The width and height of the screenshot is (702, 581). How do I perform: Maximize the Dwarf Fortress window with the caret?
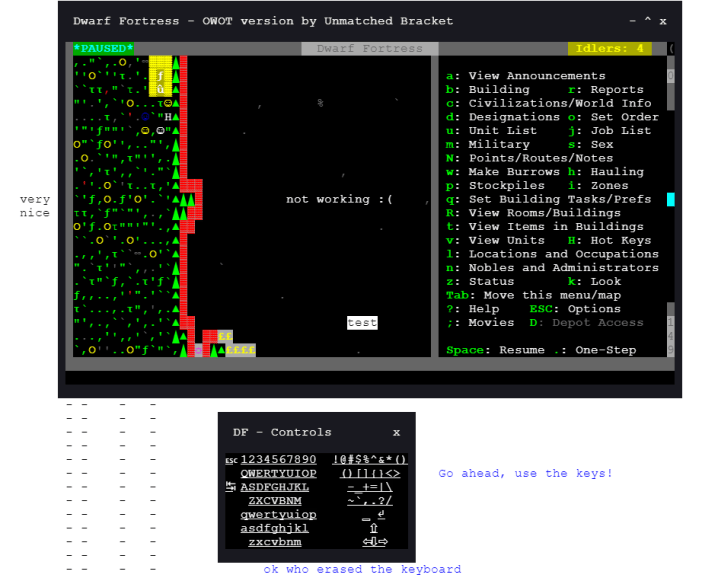pyautogui.click(x=647, y=20)
